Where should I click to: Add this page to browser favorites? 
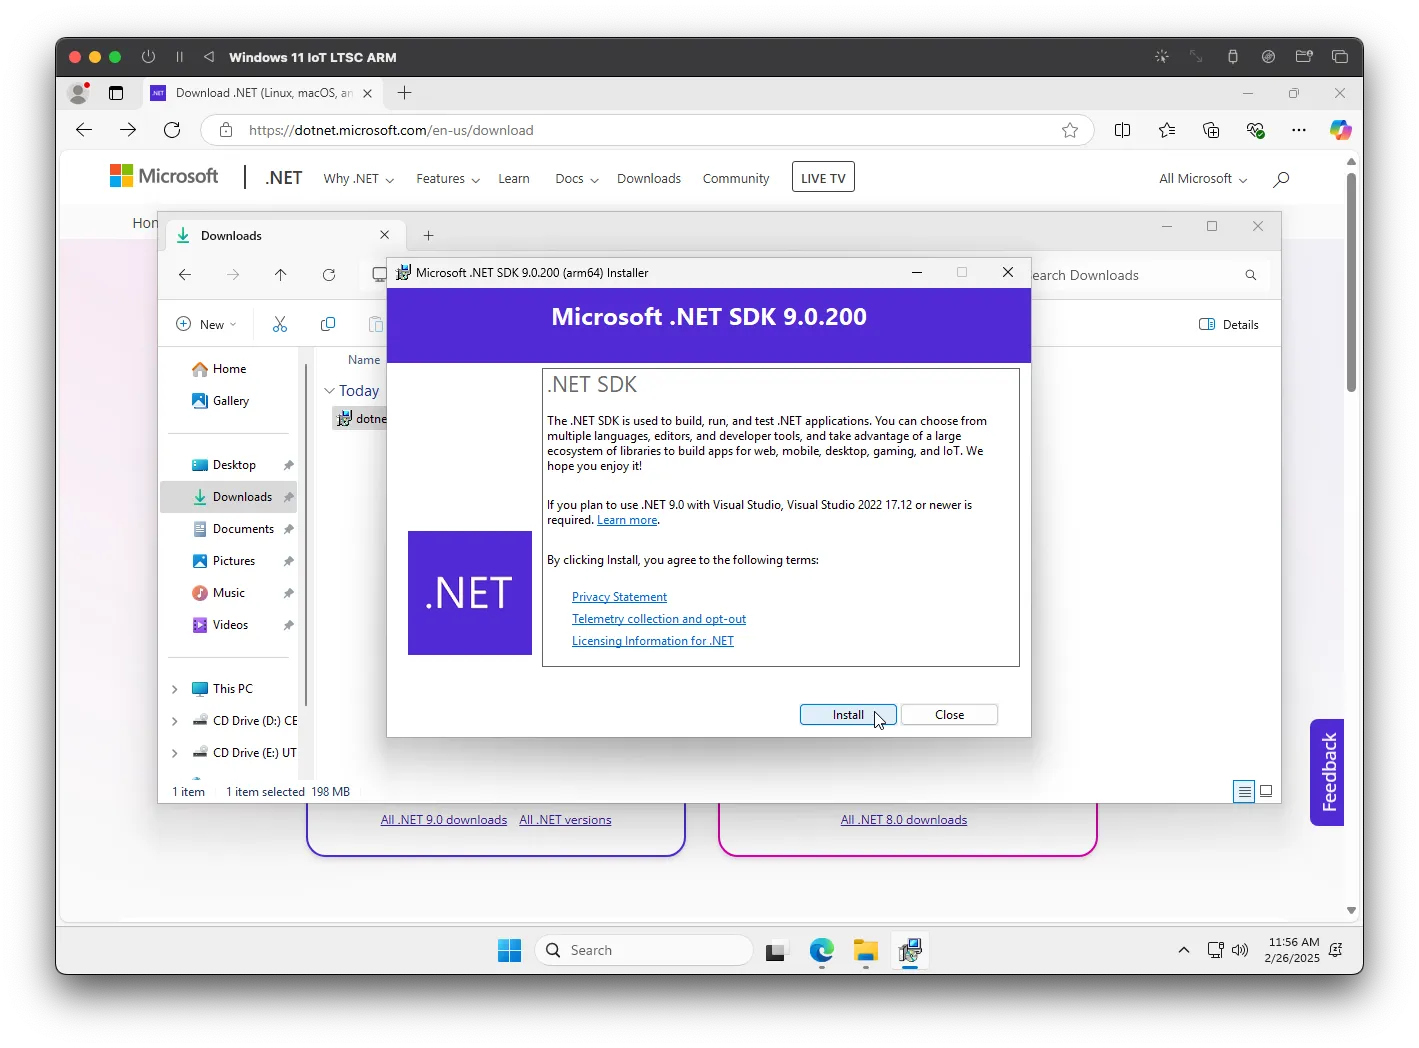(x=1070, y=130)
